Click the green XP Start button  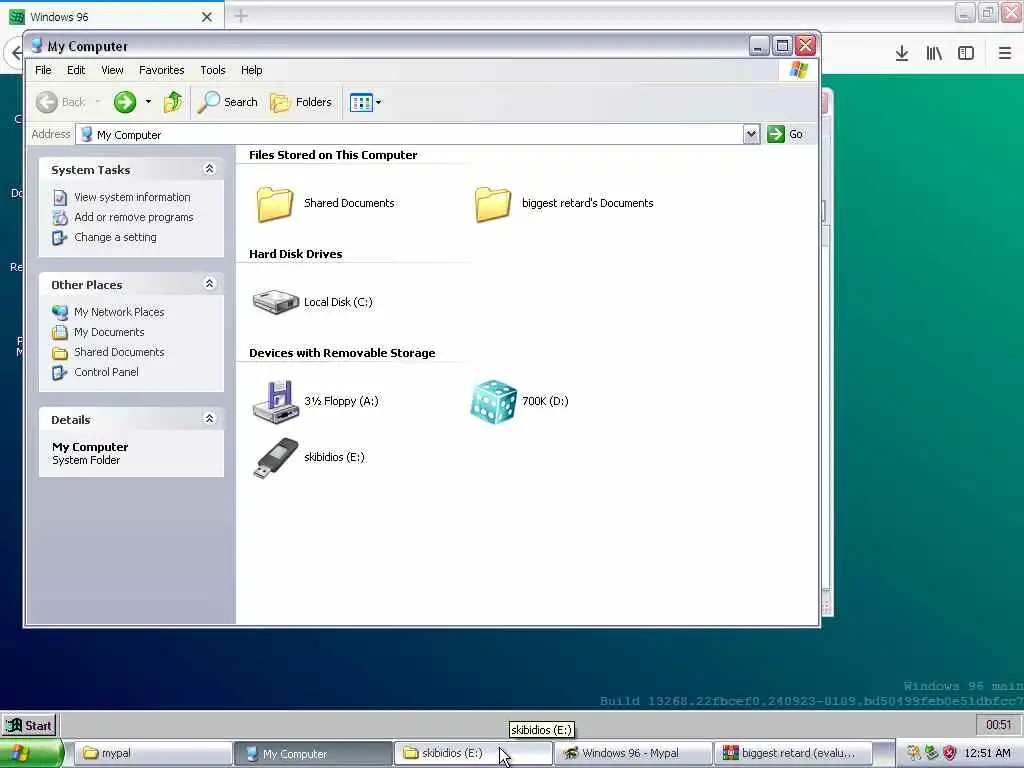[31, 754]
